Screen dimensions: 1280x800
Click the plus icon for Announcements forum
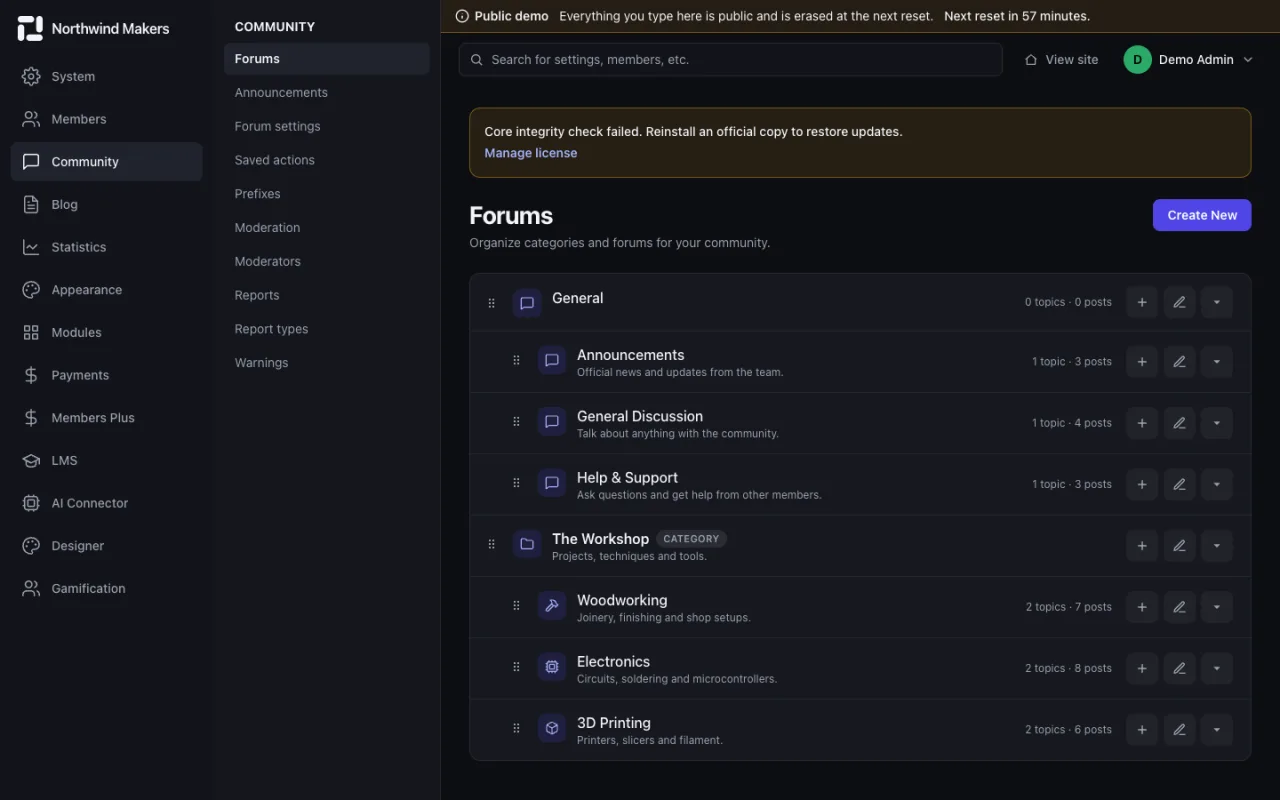pos(1142,362)
